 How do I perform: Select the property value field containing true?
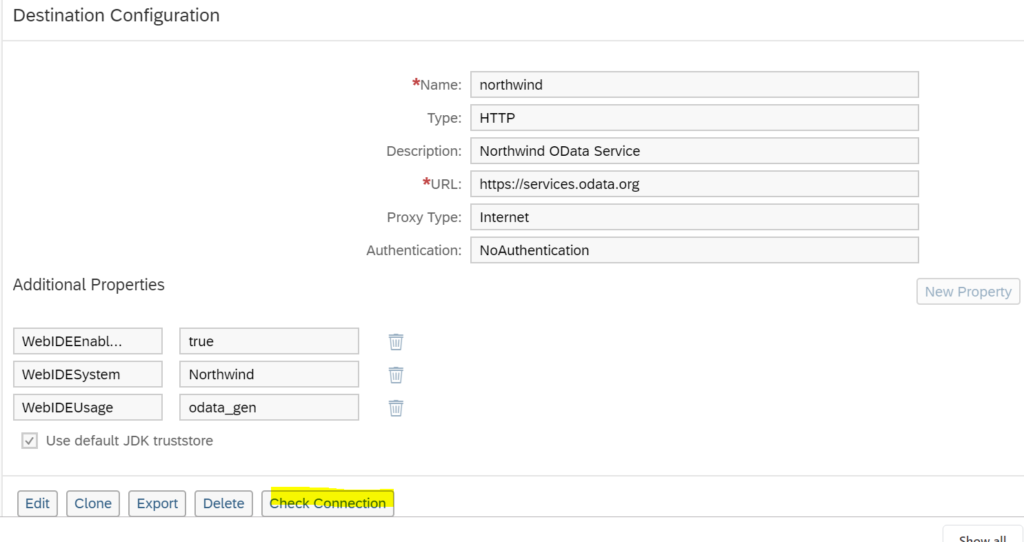click(x=269, y=342)
